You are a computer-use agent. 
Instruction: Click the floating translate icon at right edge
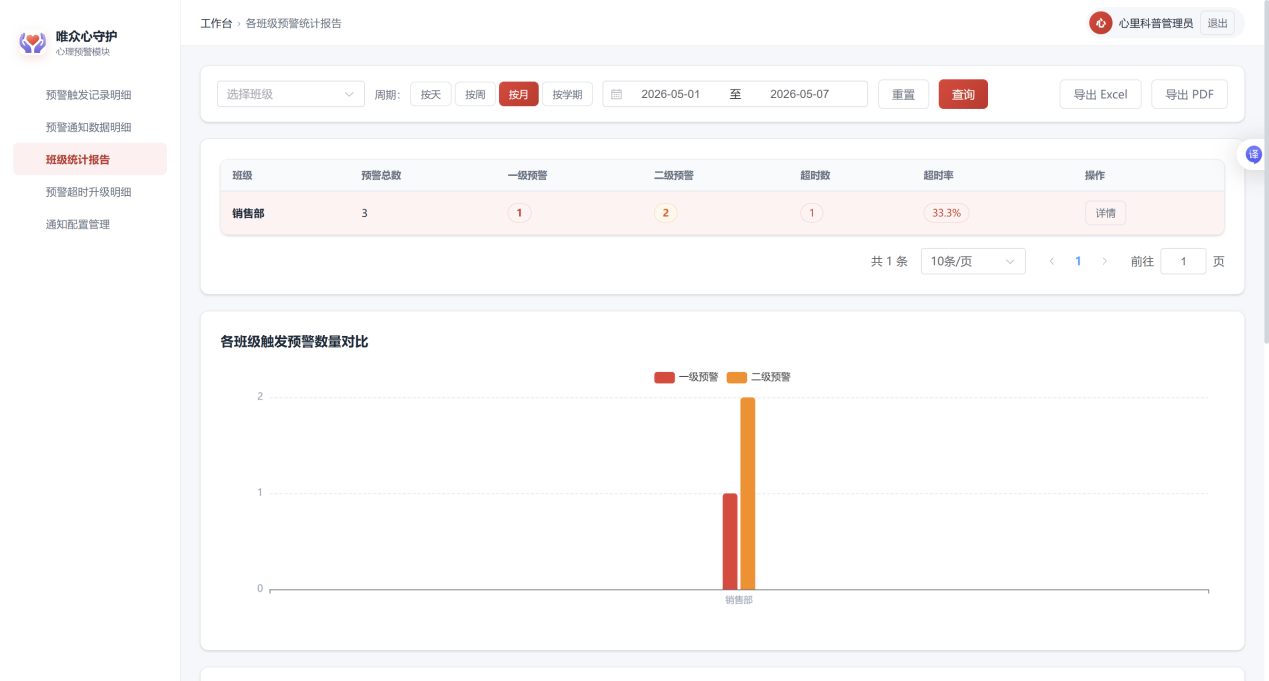pyautogui.click(x=1253, y=155)
